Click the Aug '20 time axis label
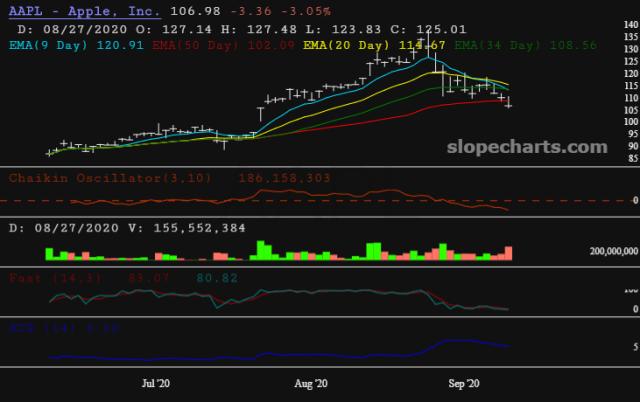Screen dimensions: 640x402 tap(311, 383)
